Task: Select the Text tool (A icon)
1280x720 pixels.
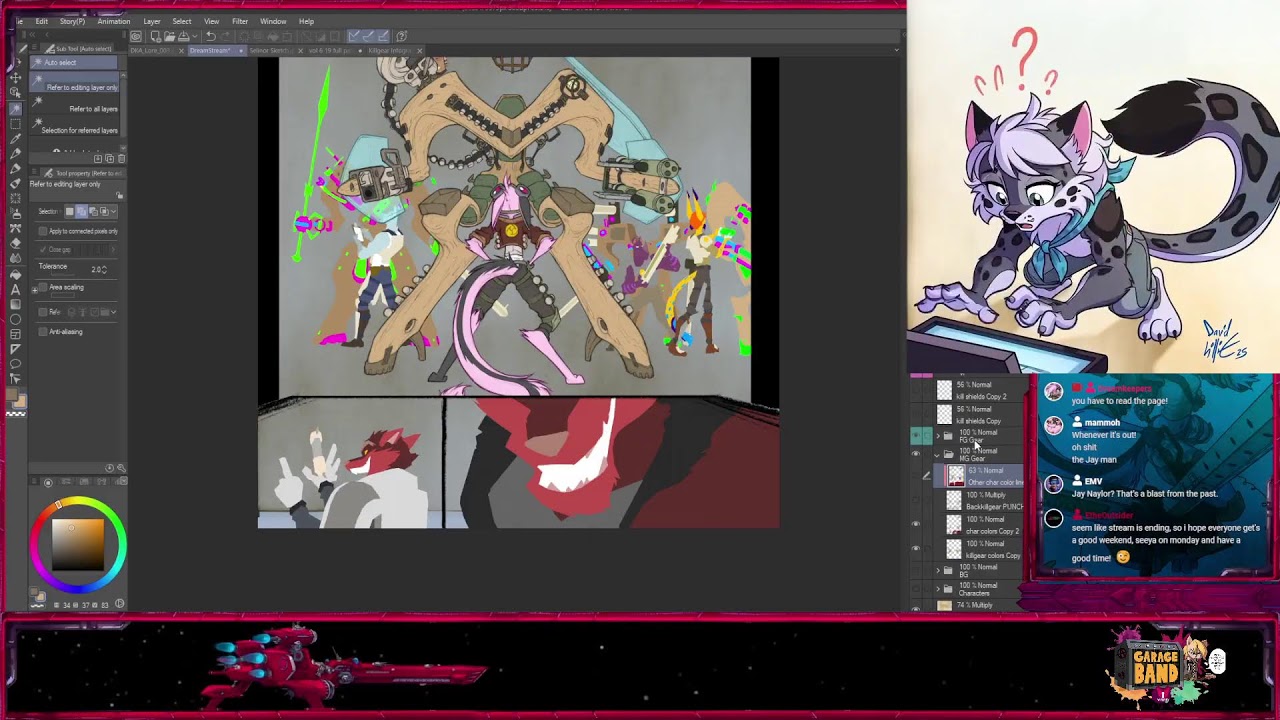Action: coord(16,289)
